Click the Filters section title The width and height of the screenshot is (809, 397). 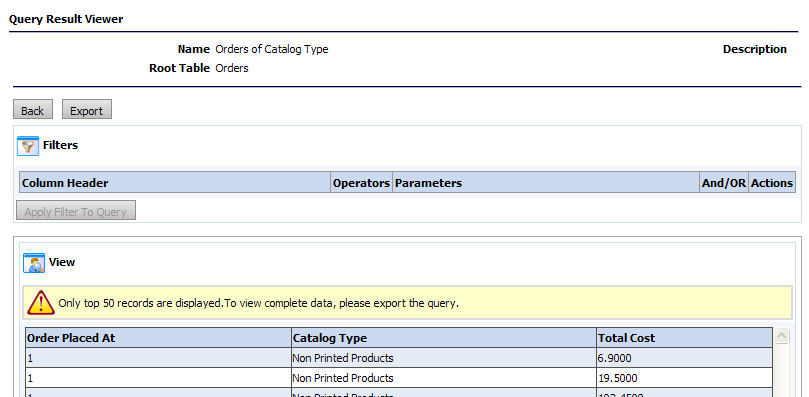60,145
